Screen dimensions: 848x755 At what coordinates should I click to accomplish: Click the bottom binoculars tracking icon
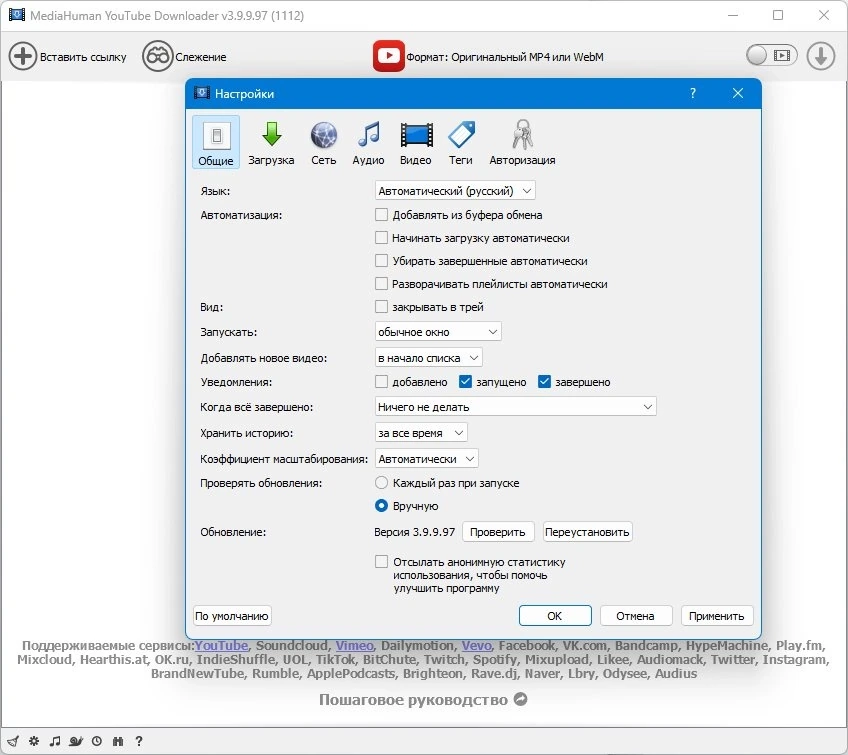click(118, 741)
